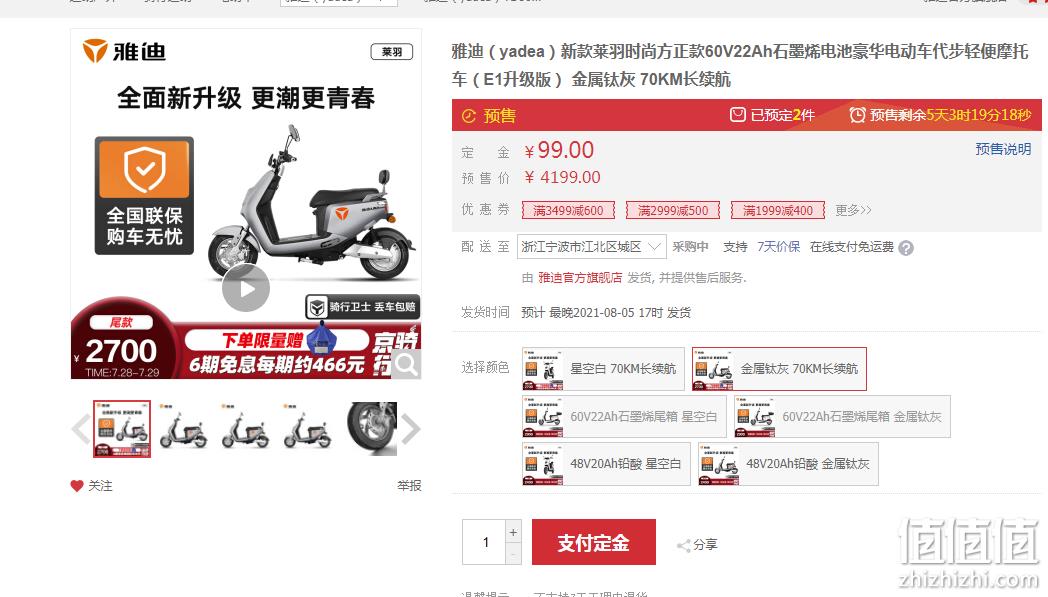Open the 分享 share icon

(x=684, y=546)
